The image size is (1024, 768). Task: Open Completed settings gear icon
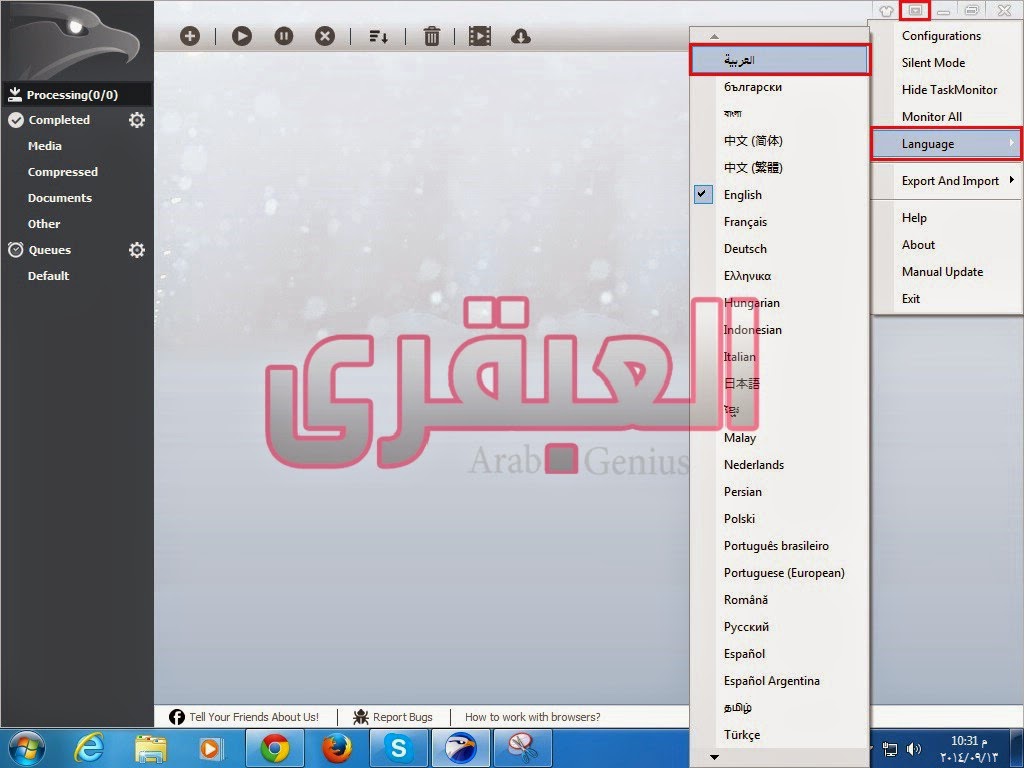tap(136, 120)
